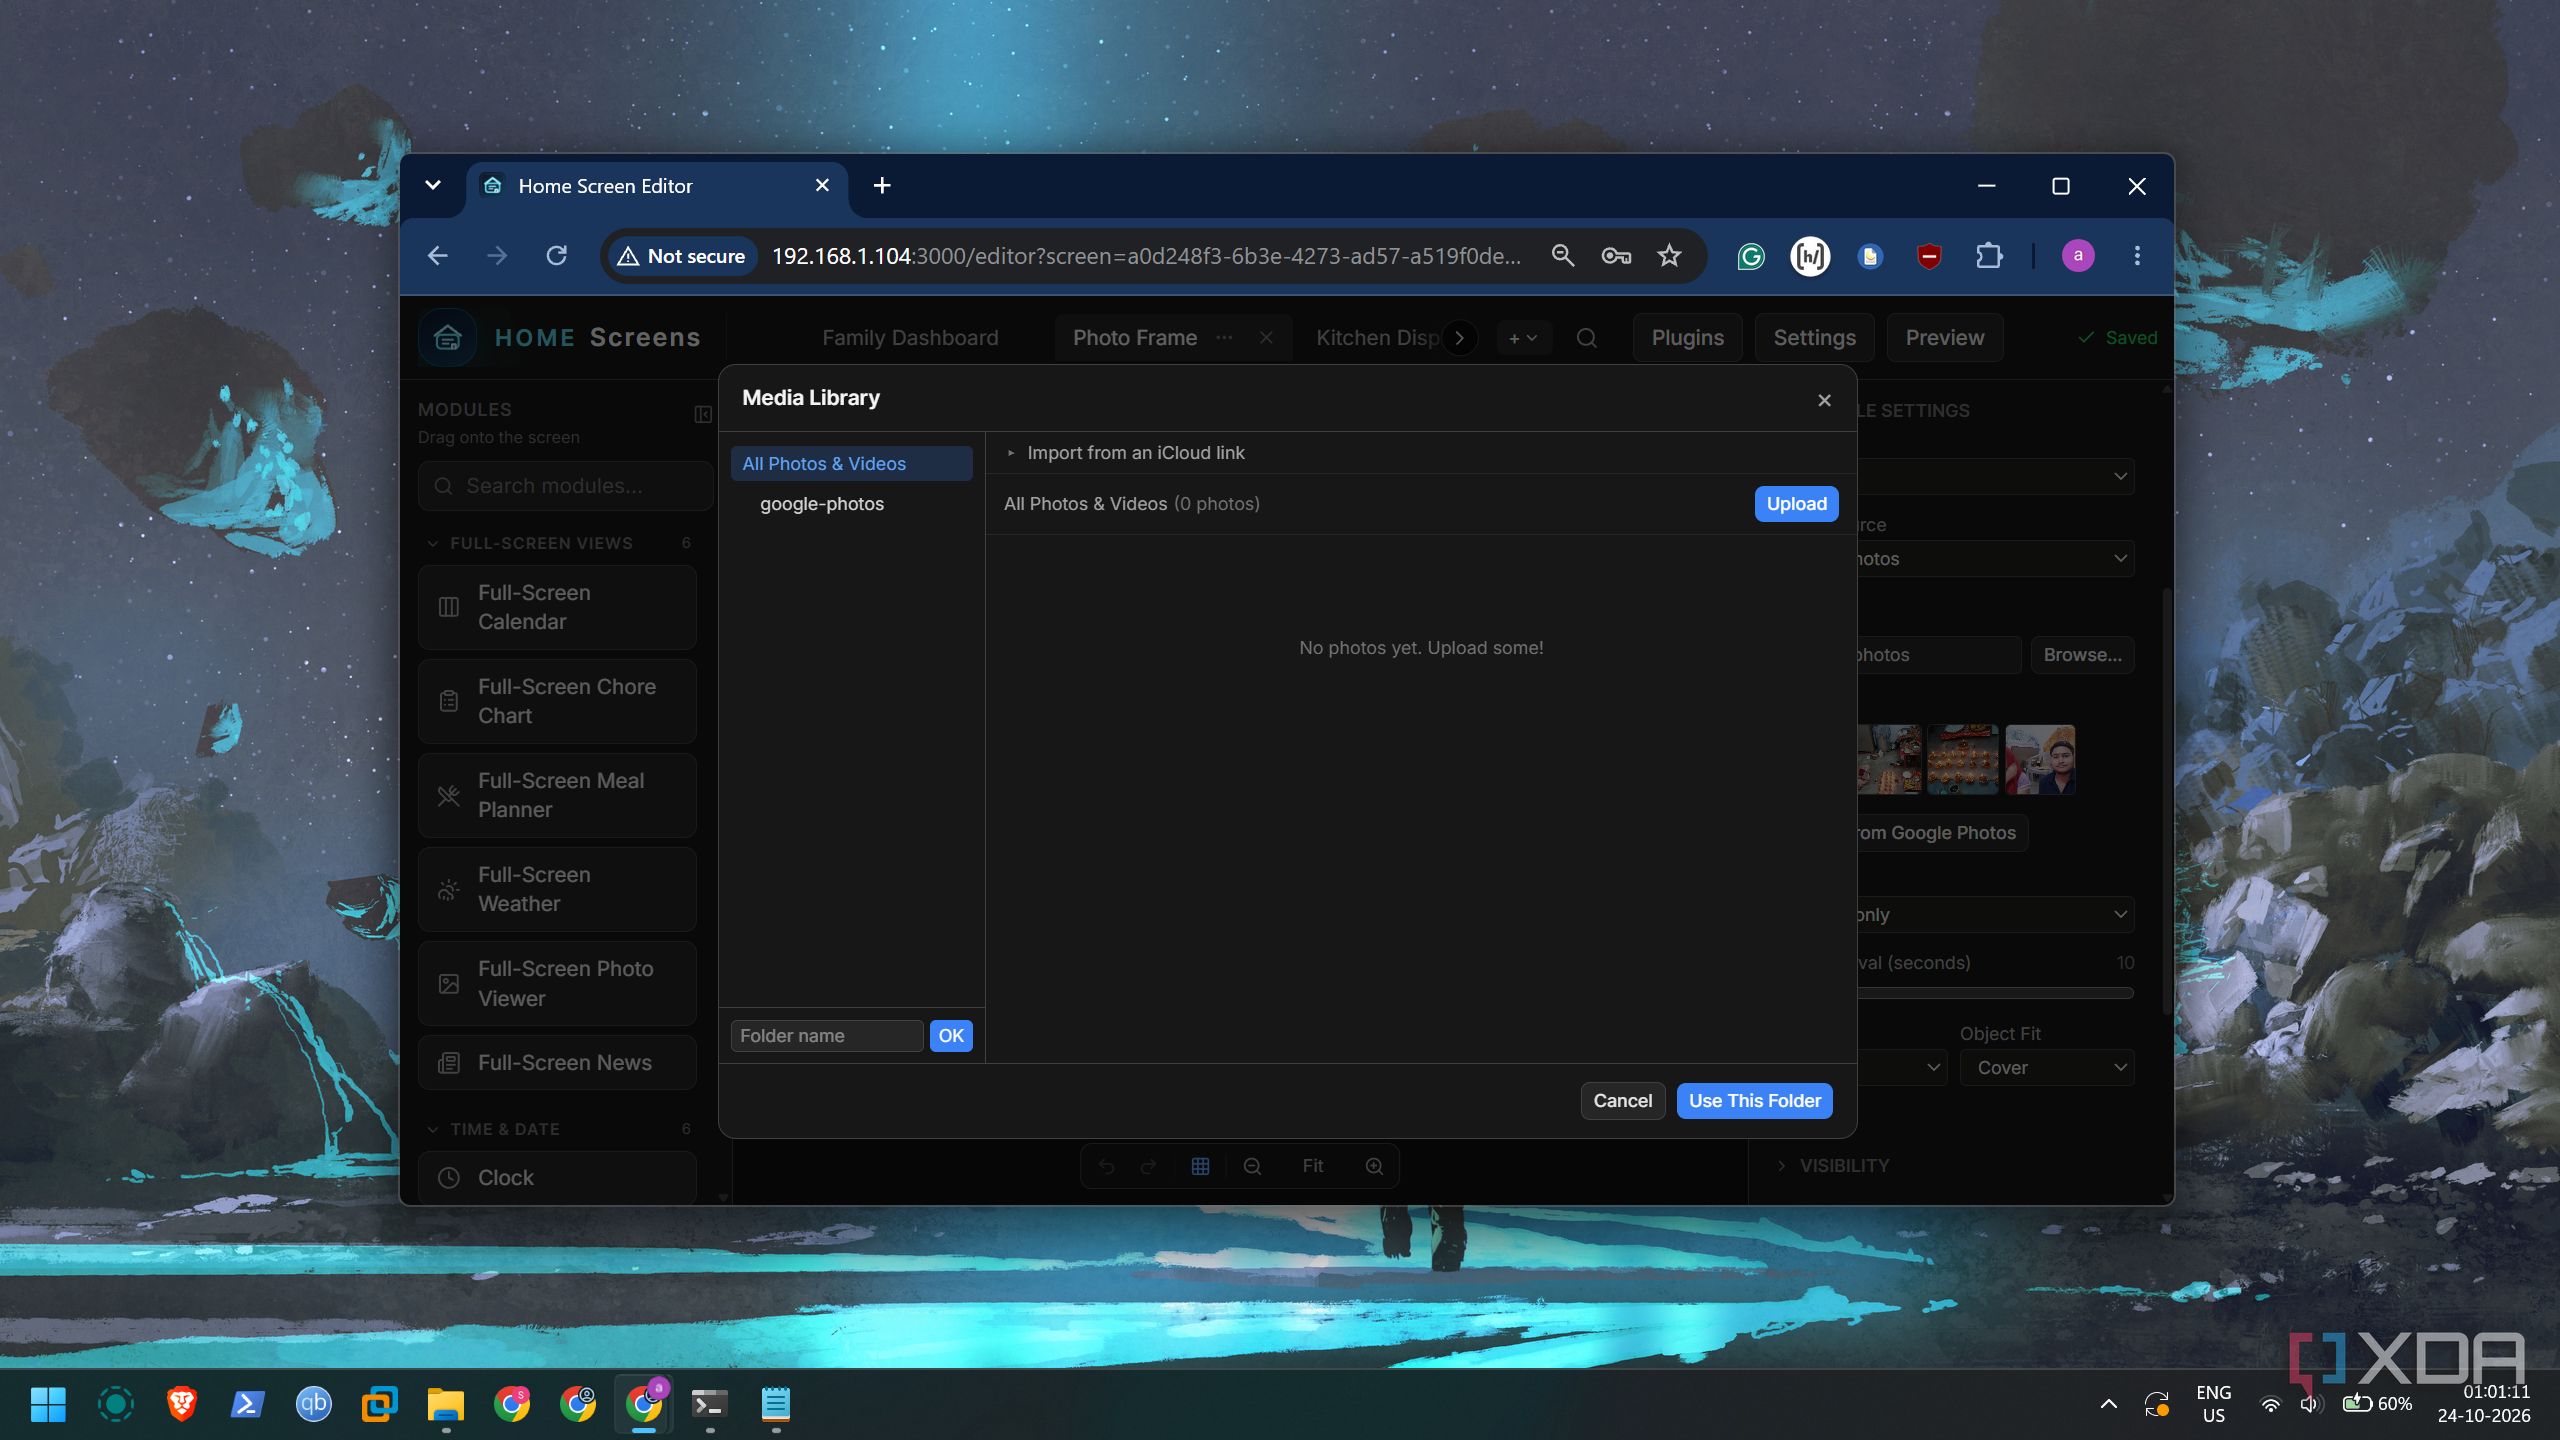Click the Browse... button in settings

pos(2082,655)
